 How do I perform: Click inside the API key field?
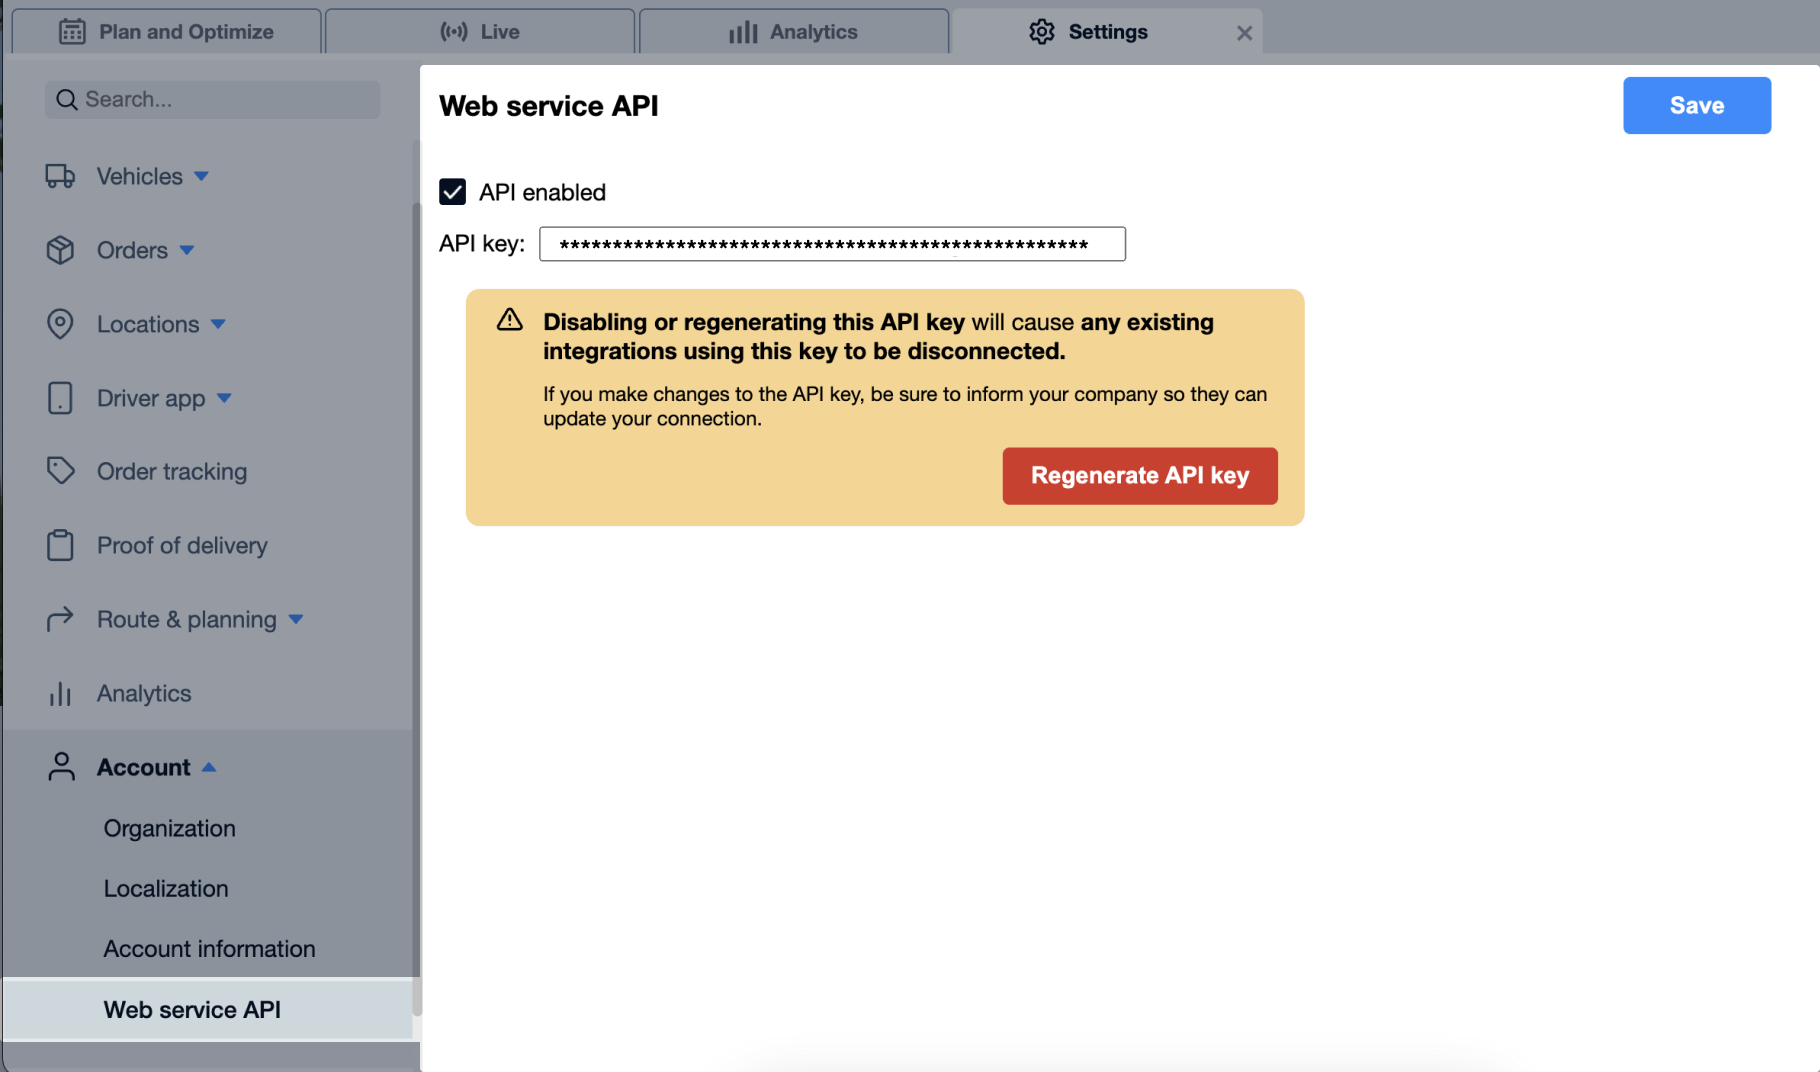pyautogui.click(x=832, y=243)
